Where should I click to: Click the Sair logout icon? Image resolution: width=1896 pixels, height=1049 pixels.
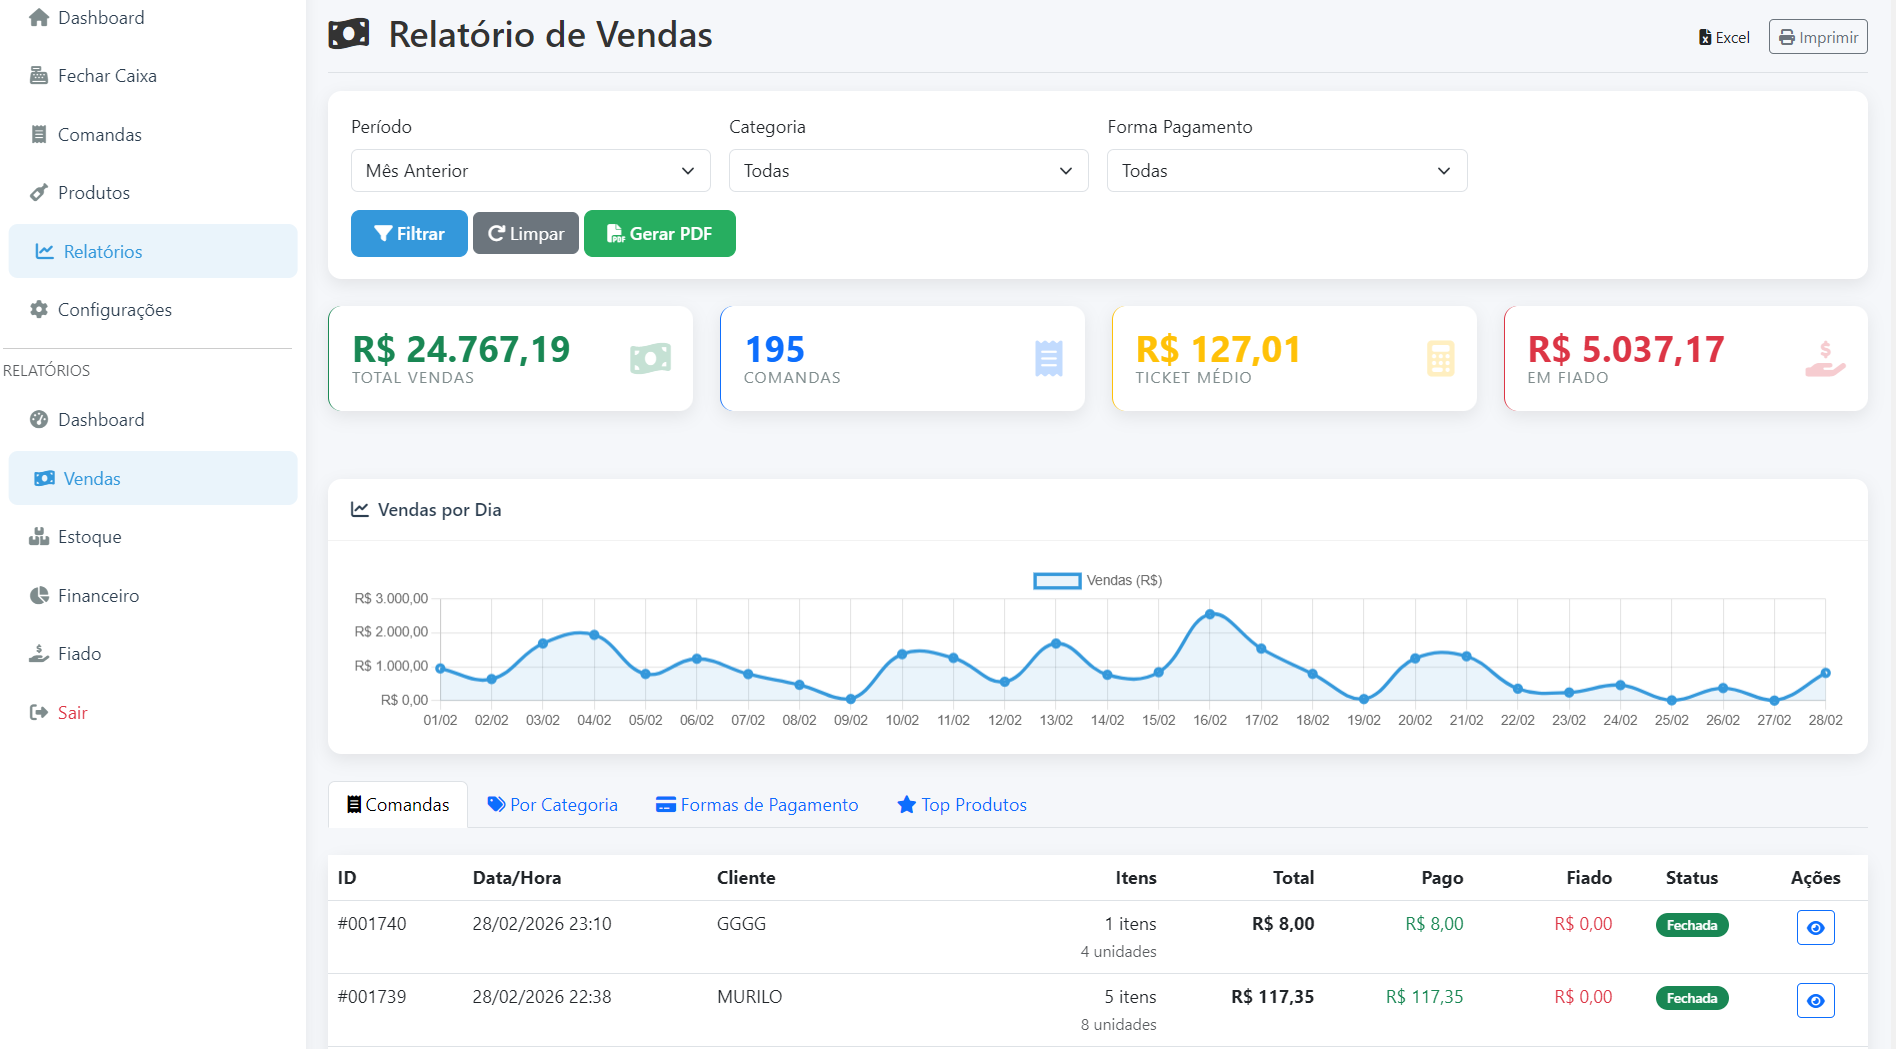[x=39, y=713]
